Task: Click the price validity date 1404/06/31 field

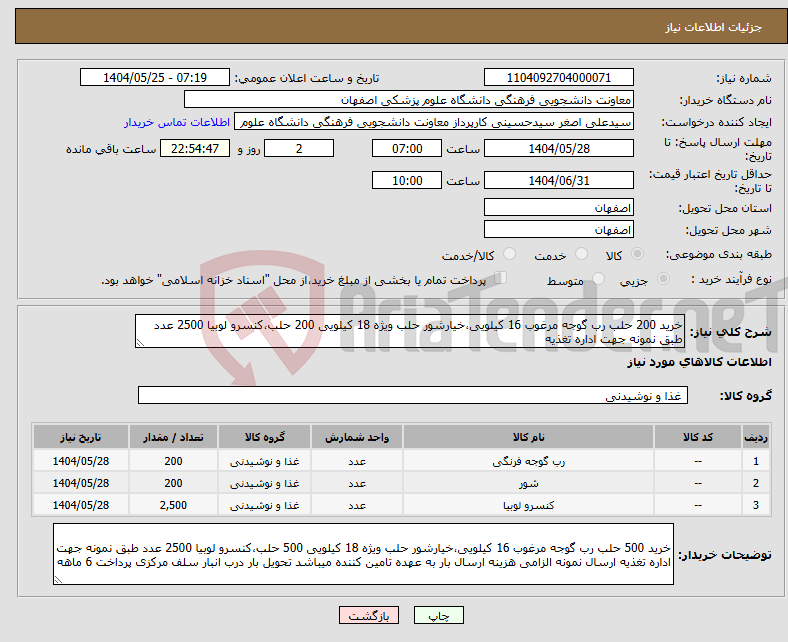Action: point(558,180)
